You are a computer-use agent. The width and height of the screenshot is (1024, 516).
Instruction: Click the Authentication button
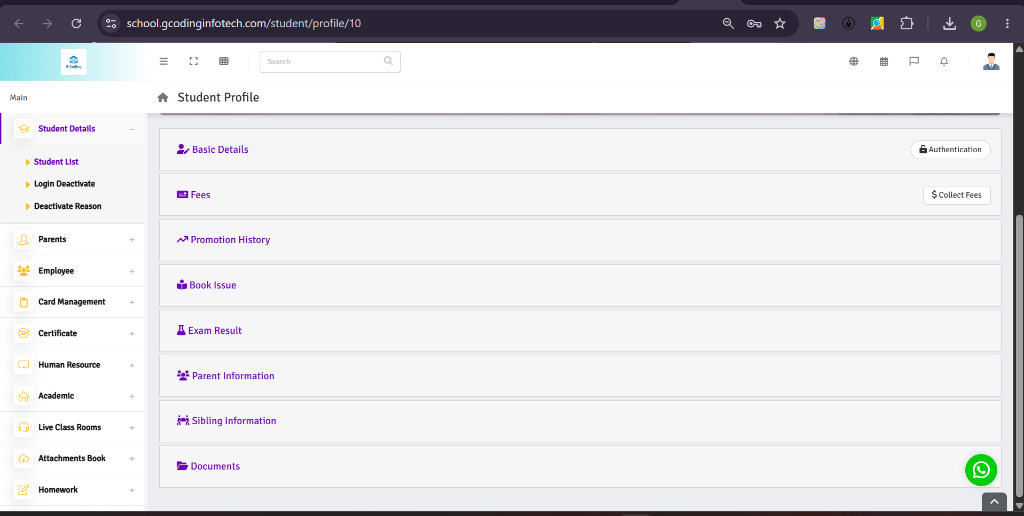(x=950, y=150)
